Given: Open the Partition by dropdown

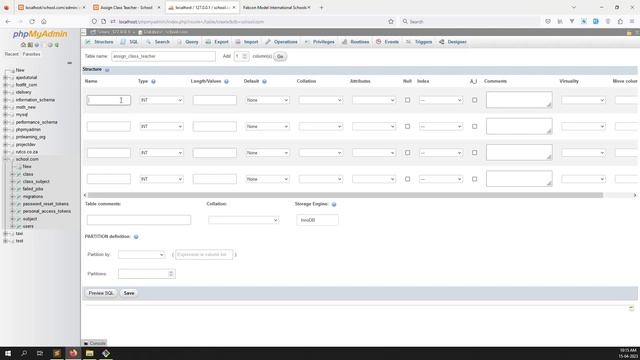Looking at the screenshot, I should (x=141, y=255).
